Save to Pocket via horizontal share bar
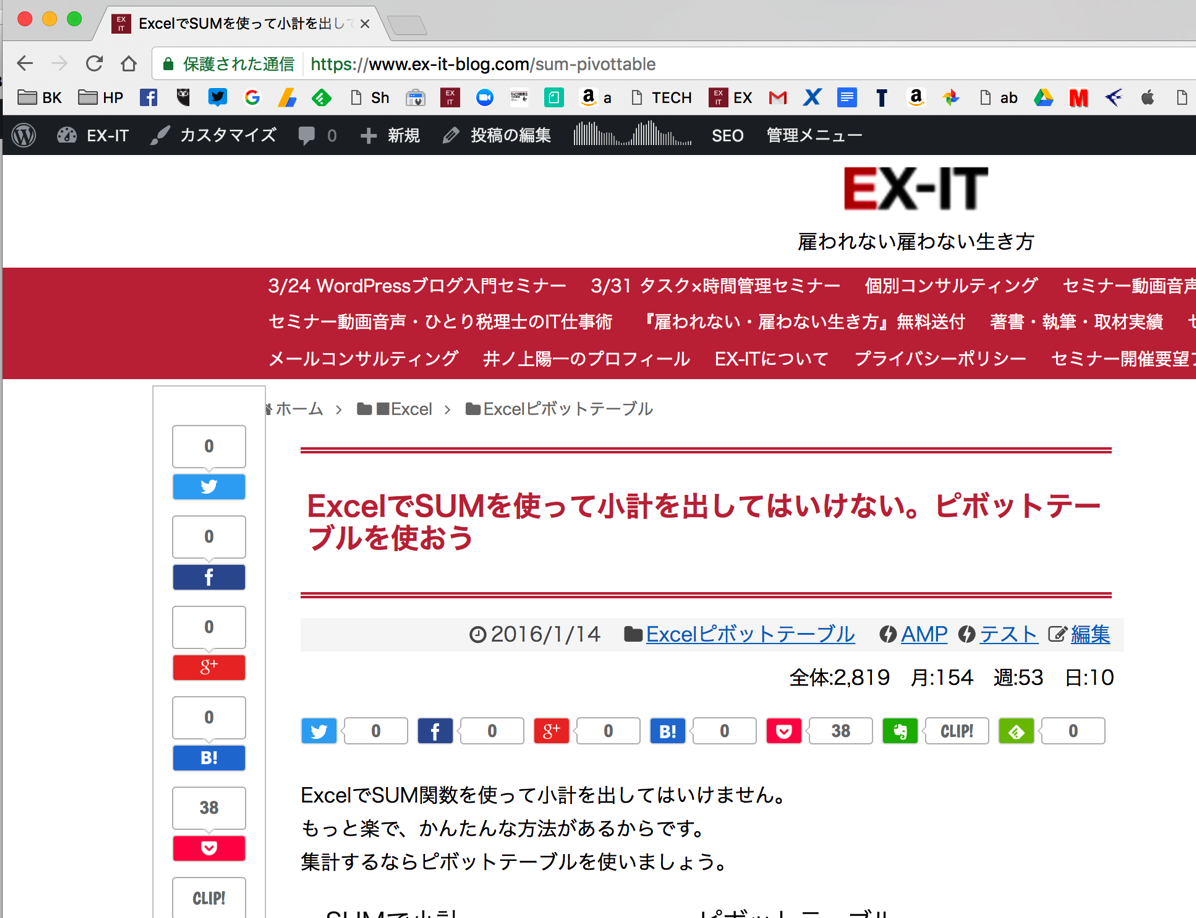The width and height of the screenshot is (1196, 918). point(783,731)
